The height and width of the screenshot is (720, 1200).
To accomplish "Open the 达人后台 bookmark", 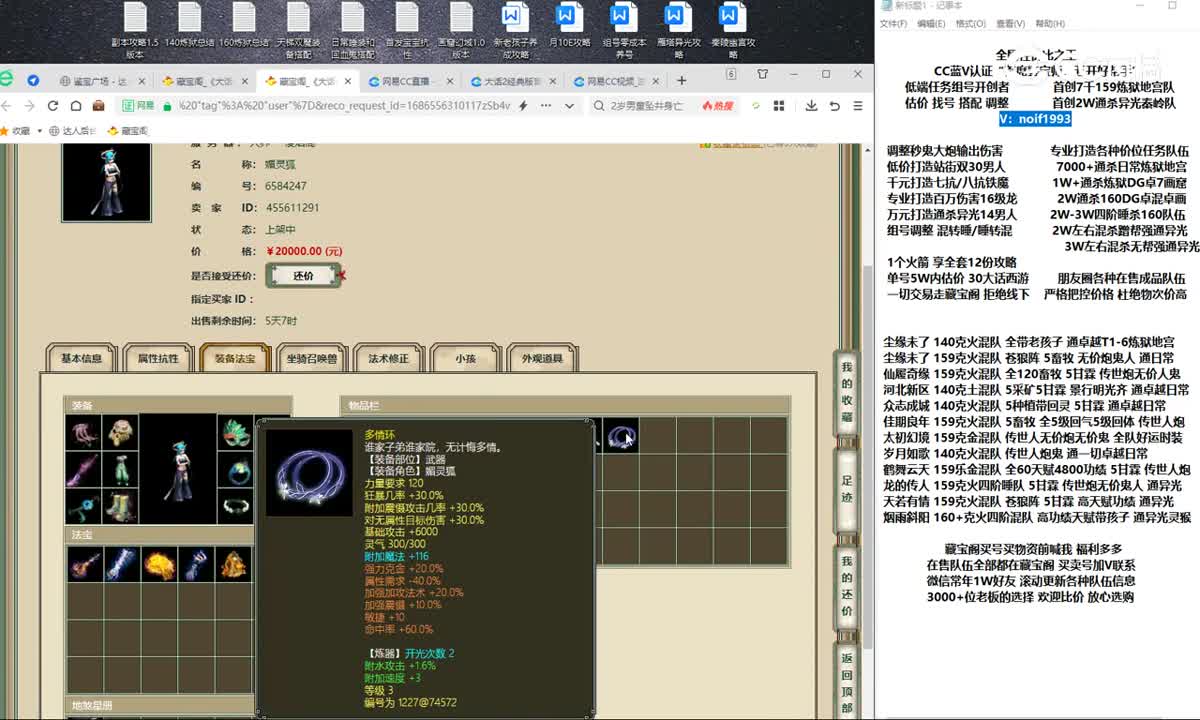I will tap(74, 131).
